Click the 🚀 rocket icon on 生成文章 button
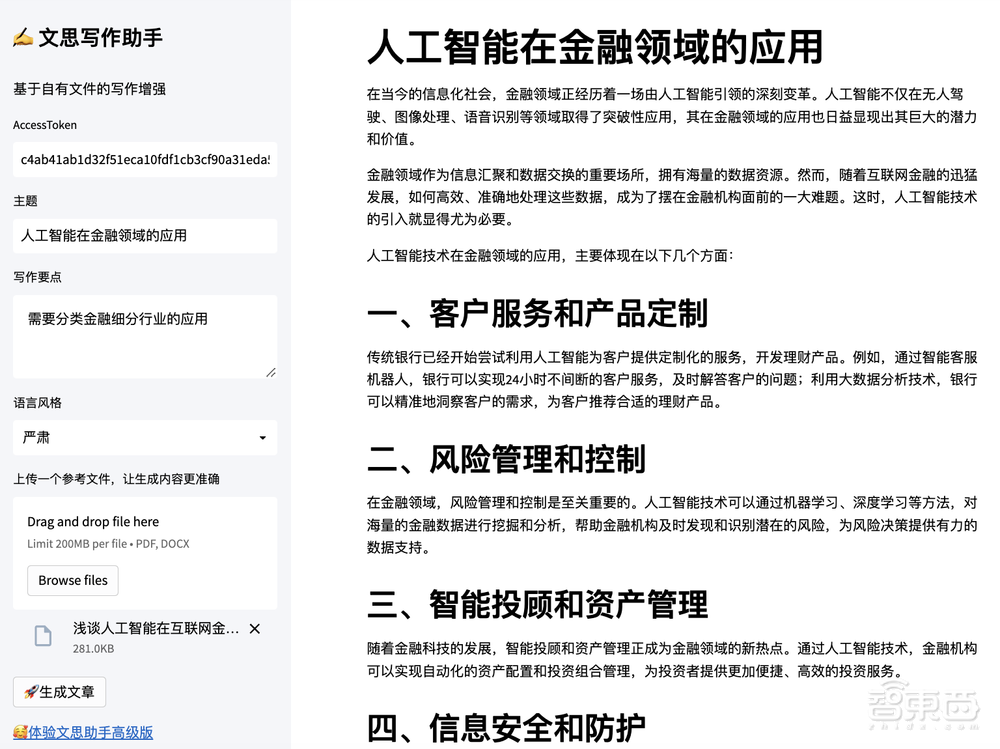 pyautogui.click(x=33, y=691)
